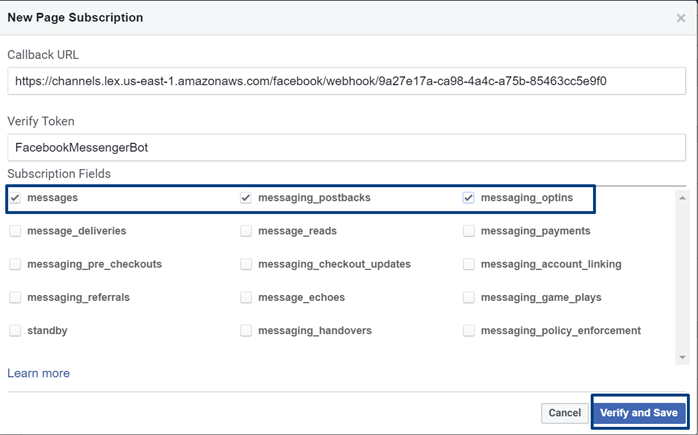Open the Learn more link

pos(38,373)
